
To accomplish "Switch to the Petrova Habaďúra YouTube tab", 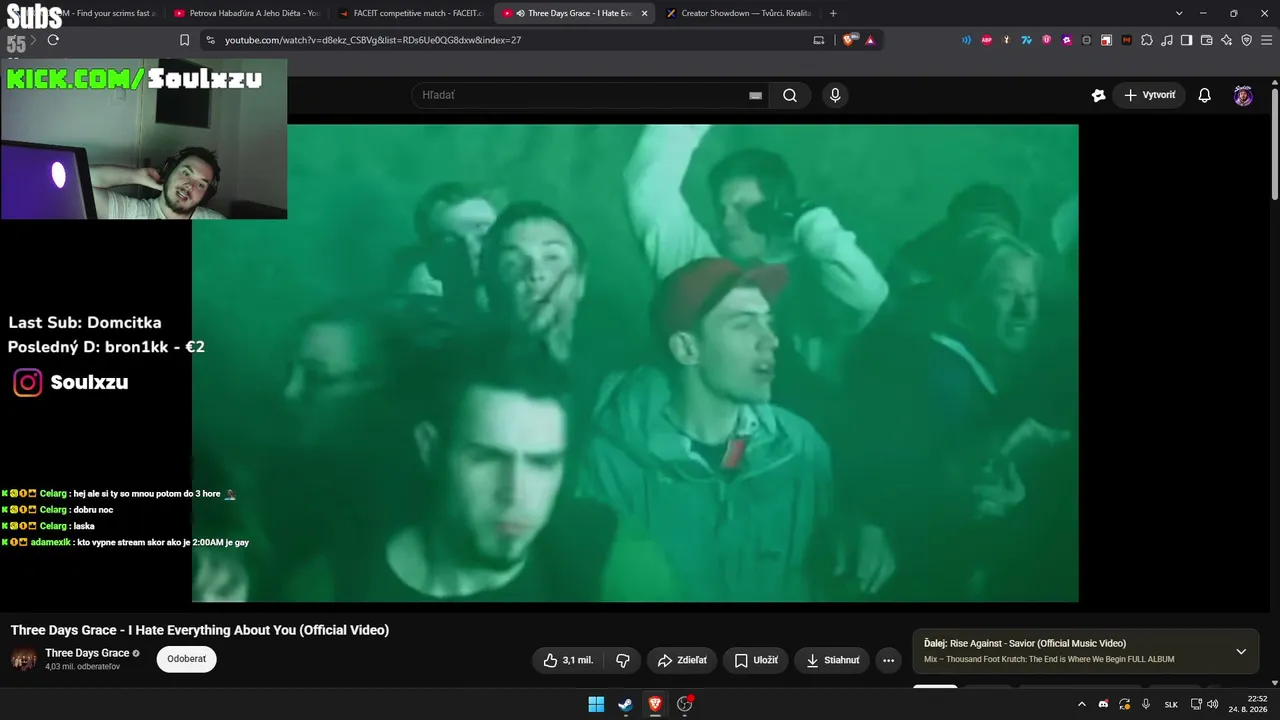I will coord(245,13).
